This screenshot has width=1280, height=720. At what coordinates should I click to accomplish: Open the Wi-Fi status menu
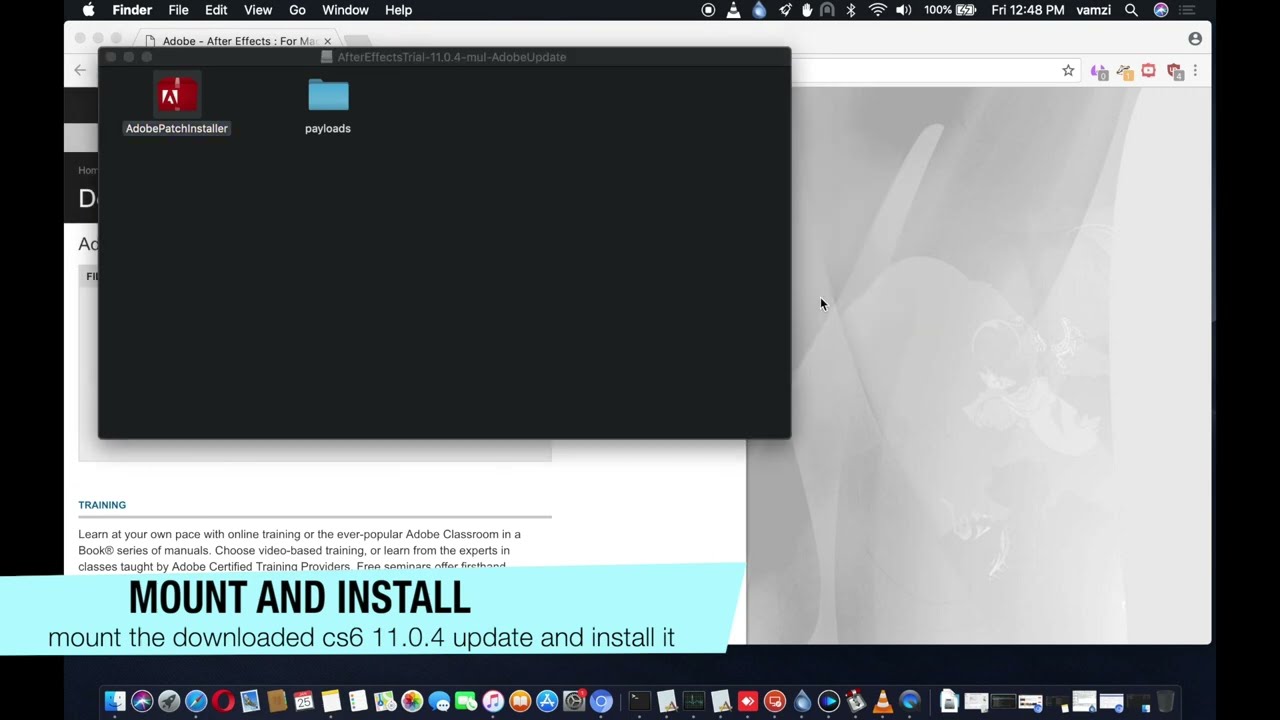(x=877, y=10)
